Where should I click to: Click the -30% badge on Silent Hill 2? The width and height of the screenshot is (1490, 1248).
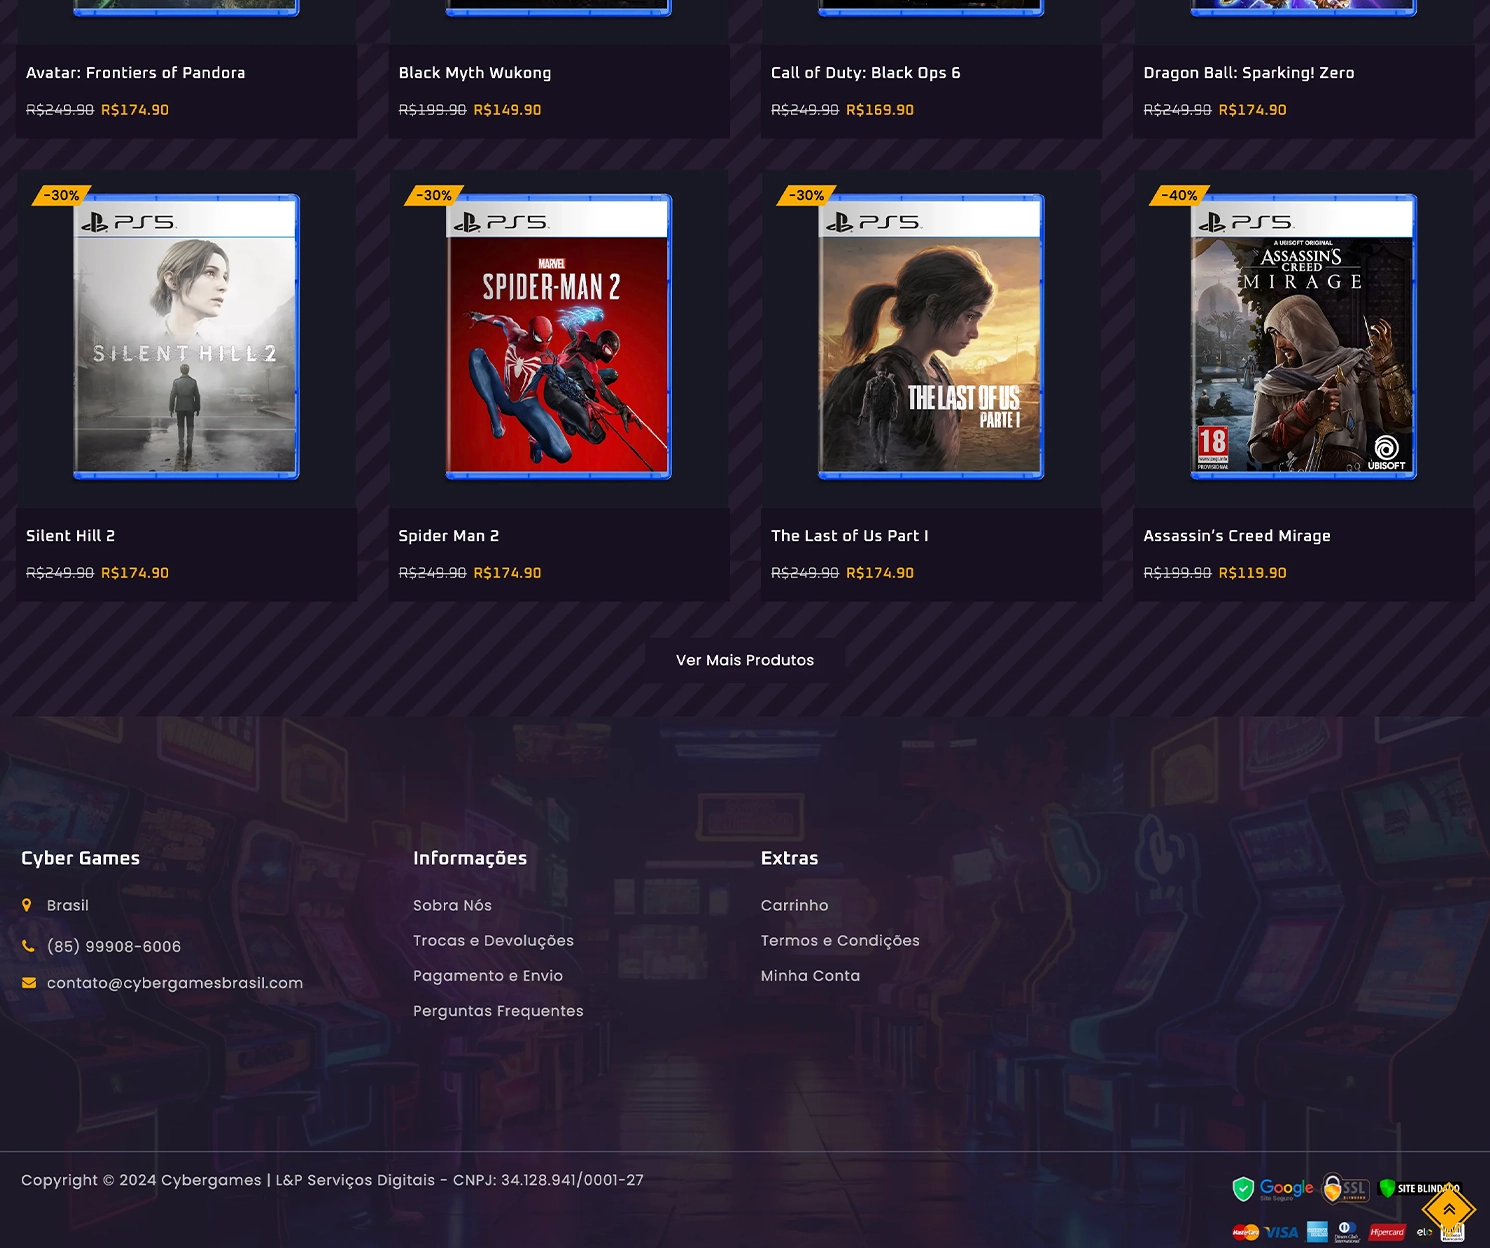62,195
